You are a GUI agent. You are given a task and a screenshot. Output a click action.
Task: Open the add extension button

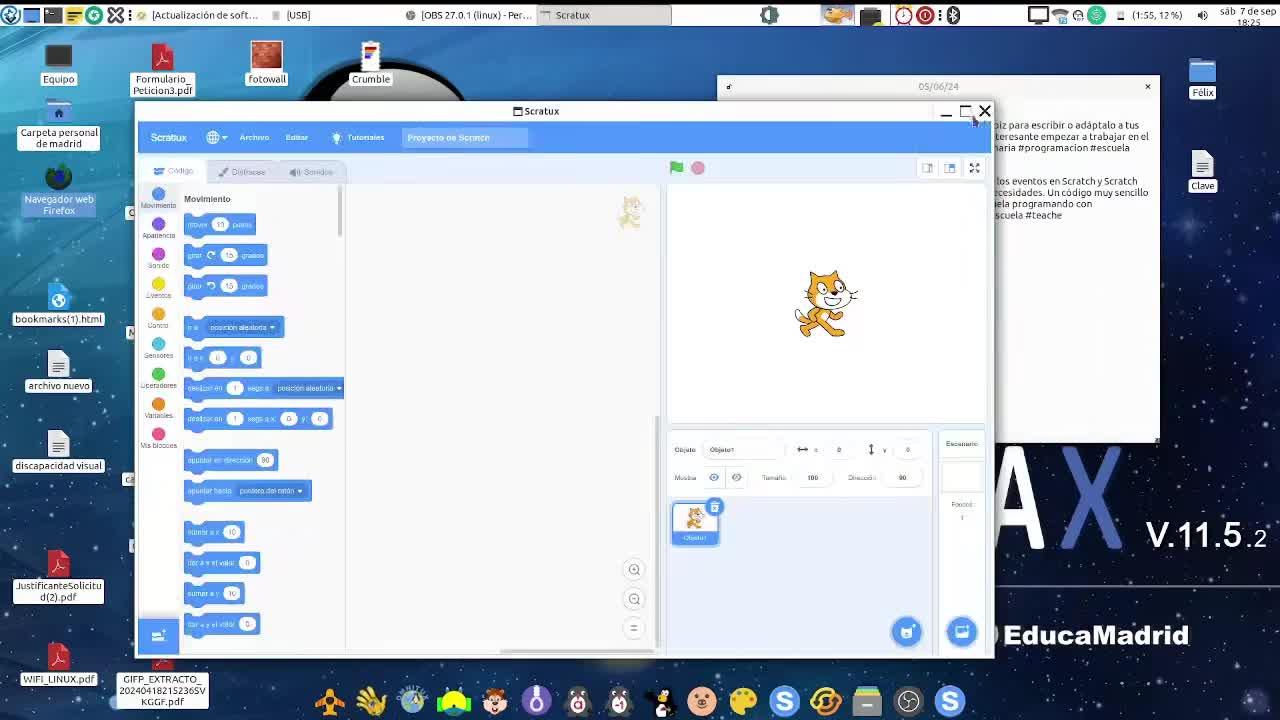pos(158,636)
